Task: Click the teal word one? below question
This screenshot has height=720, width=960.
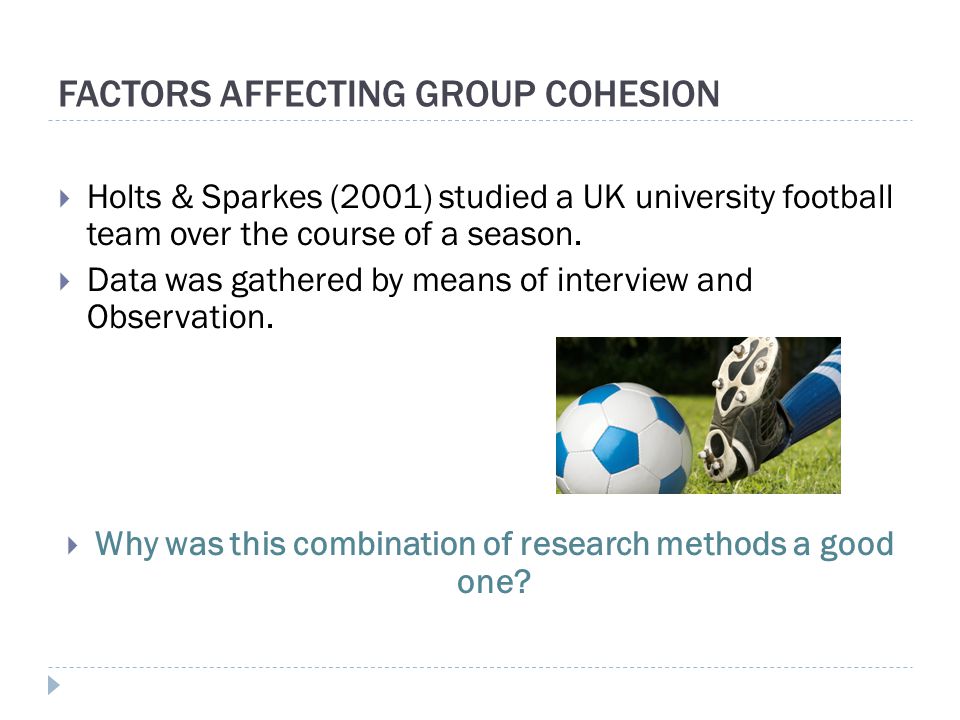Action: (x=493, y=582)
